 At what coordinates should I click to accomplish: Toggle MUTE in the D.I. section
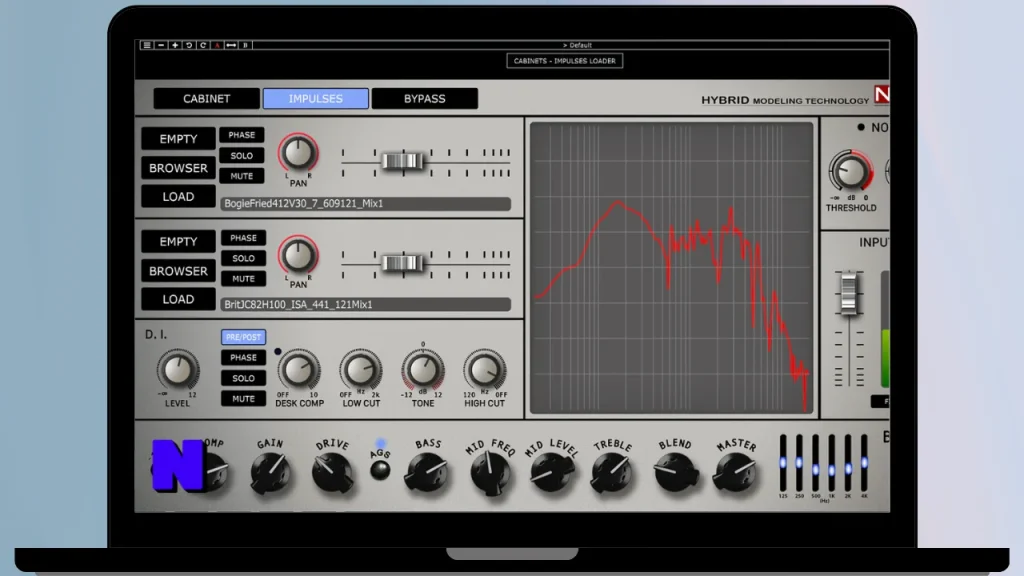(x=243, y=399)
